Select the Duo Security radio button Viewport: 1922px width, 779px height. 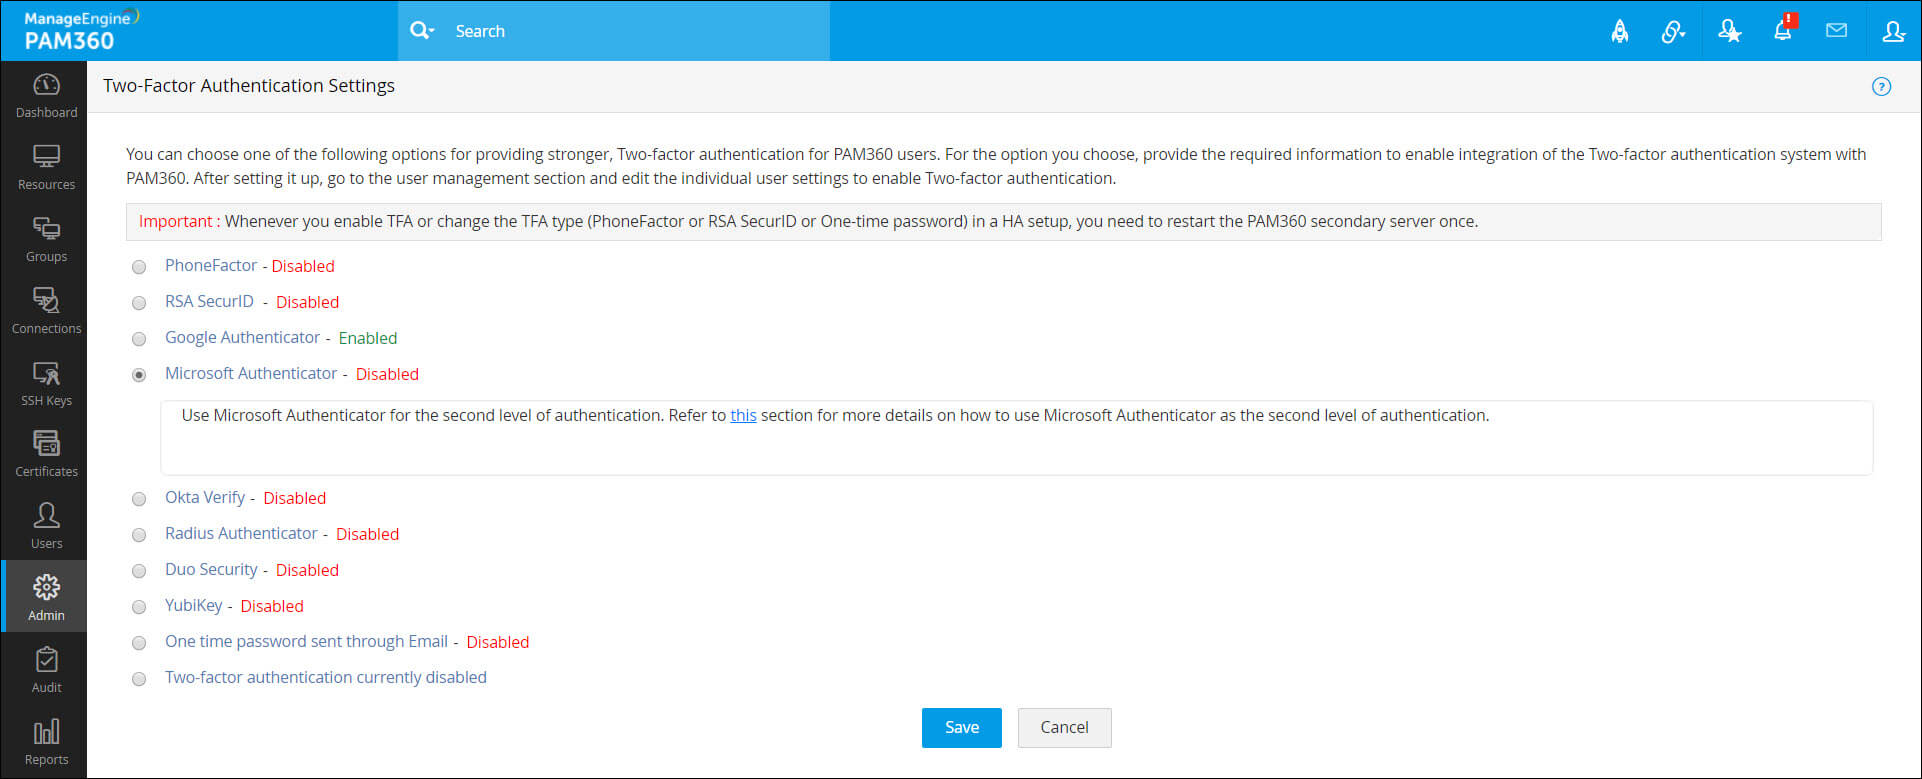tap(139, 571)
